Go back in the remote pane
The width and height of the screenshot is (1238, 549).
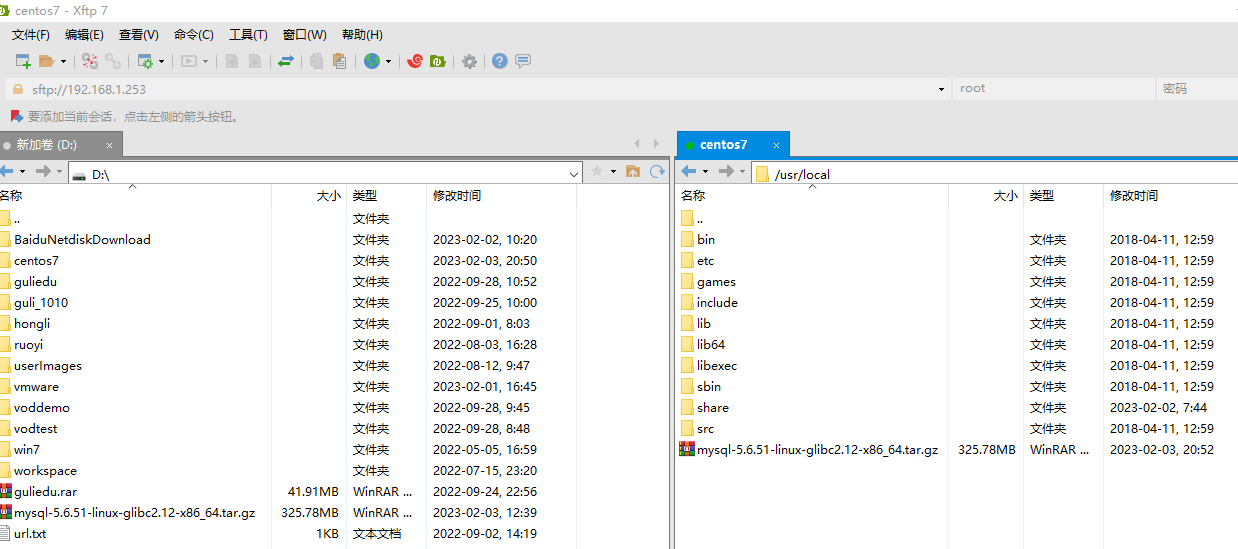[x=688, y=172]
